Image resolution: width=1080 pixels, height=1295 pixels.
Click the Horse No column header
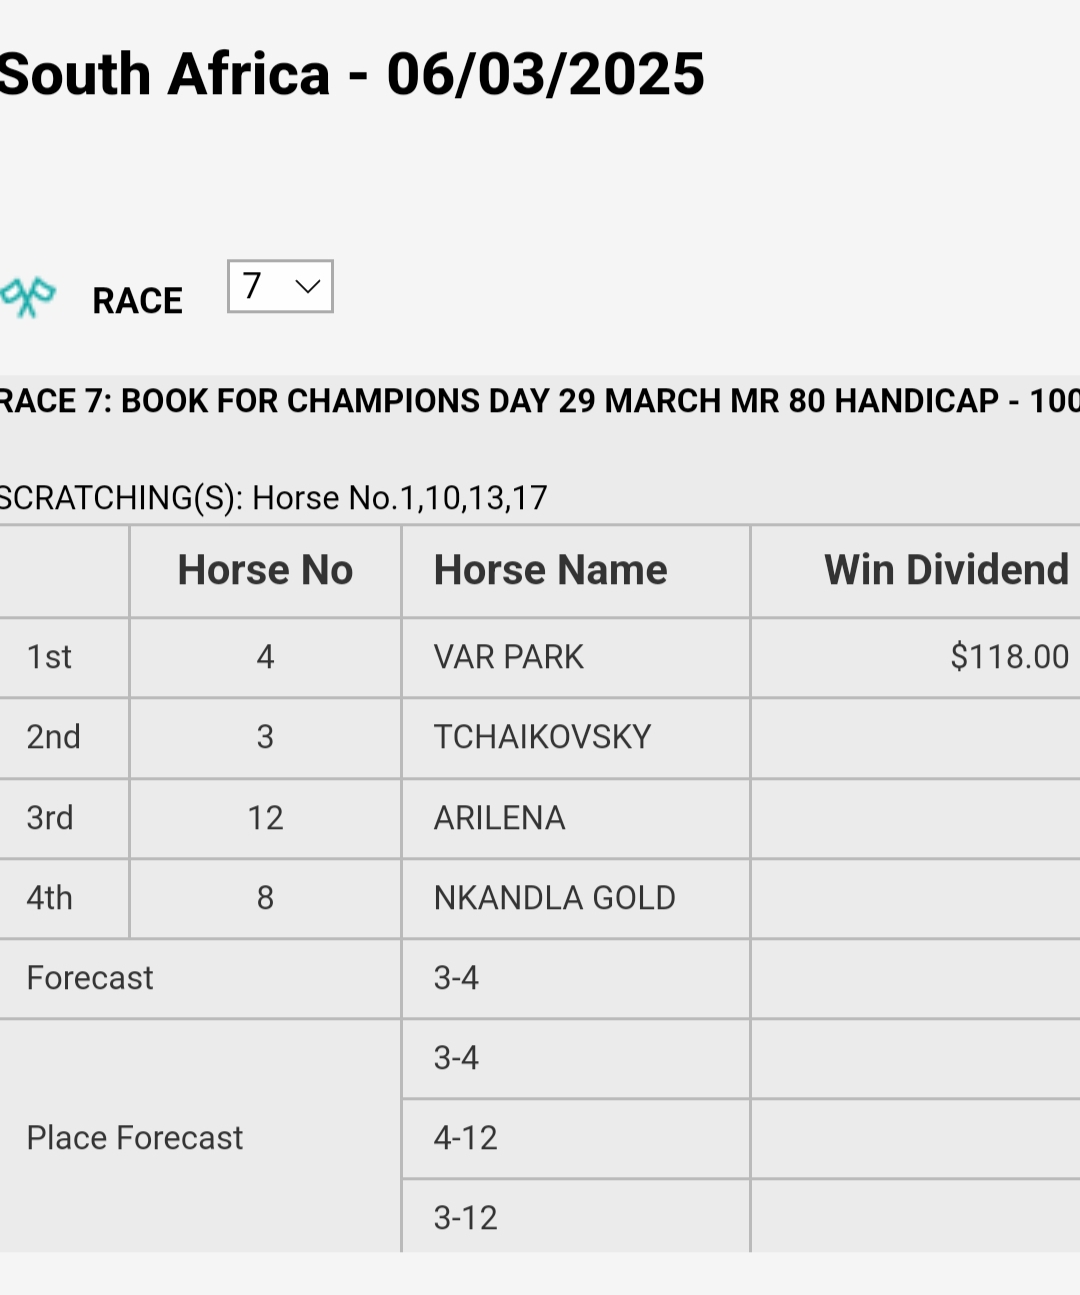pyautogui.click(x=265, y=570)
